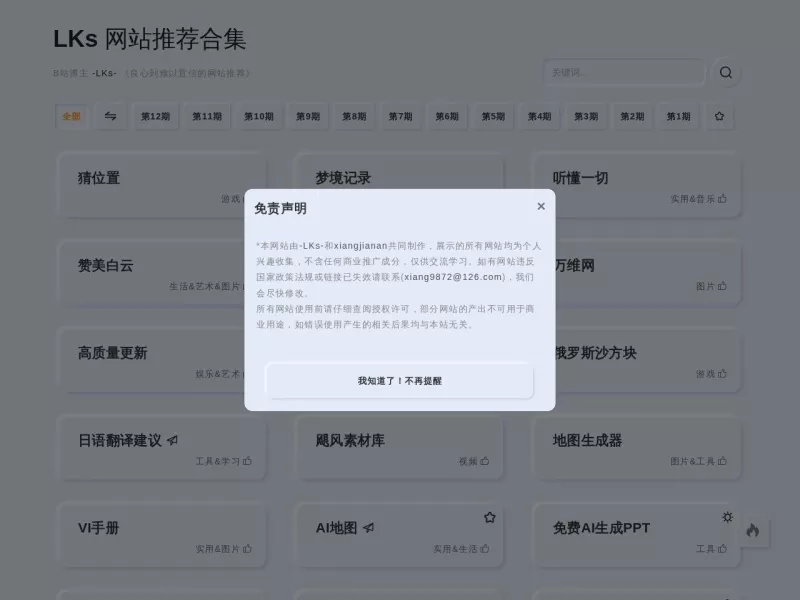Click the LKs 网站推荐合集 page title
800x600 pixels.
tap(149, 39)
